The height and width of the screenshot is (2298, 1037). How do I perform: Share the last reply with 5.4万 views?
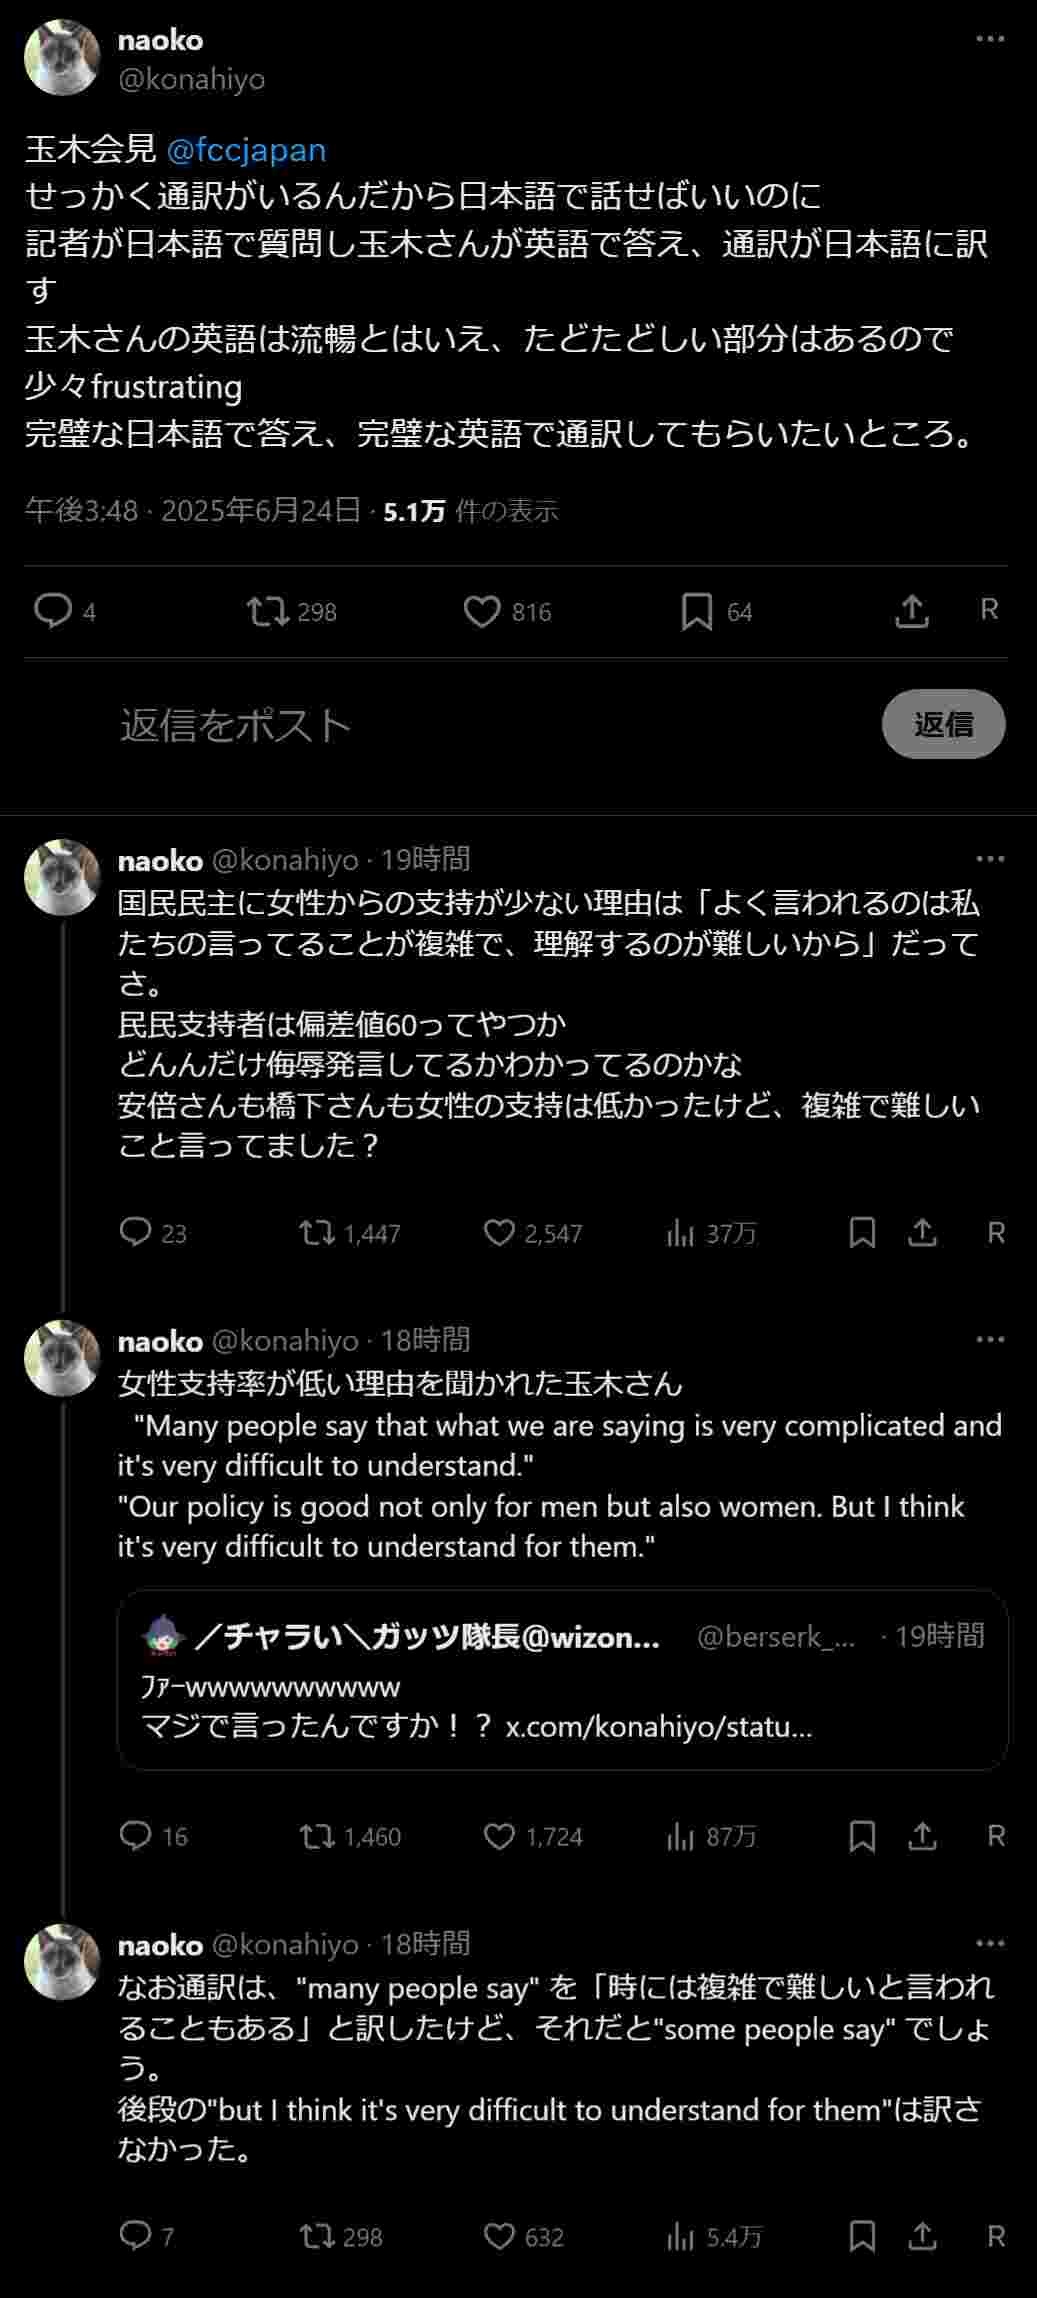pos(923,2236)
